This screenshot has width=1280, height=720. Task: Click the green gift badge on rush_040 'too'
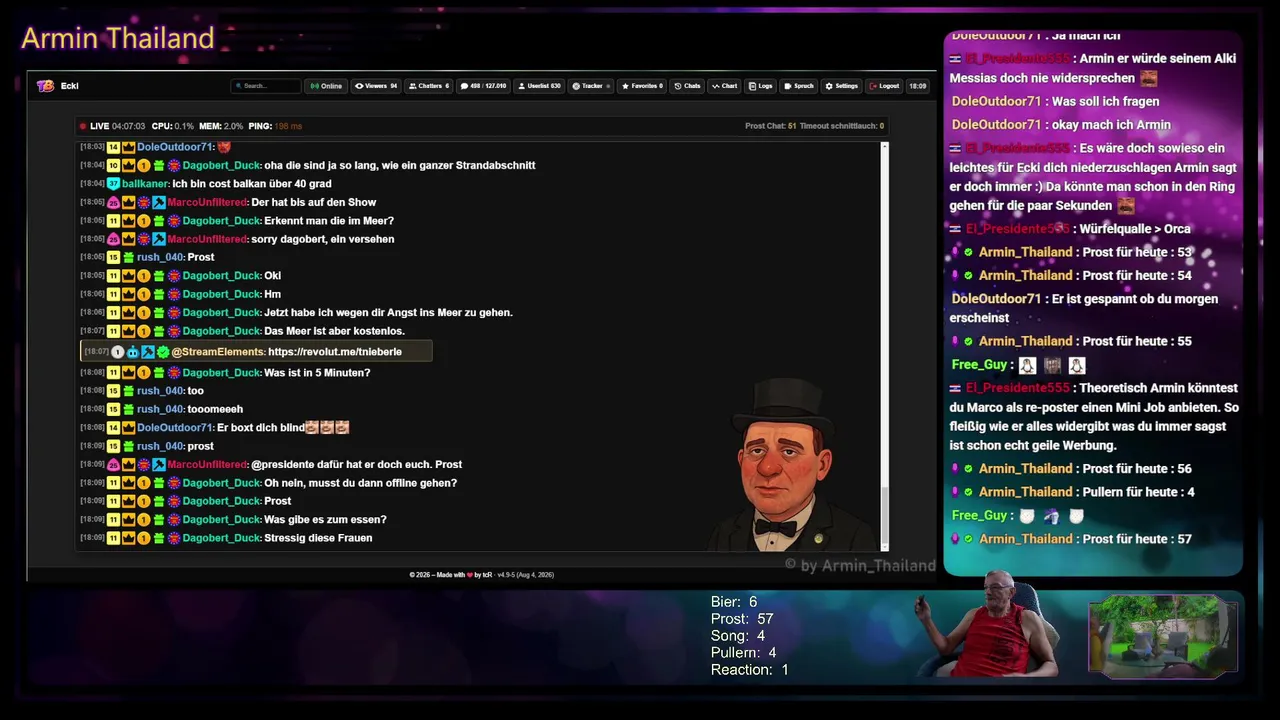(128, 391)
